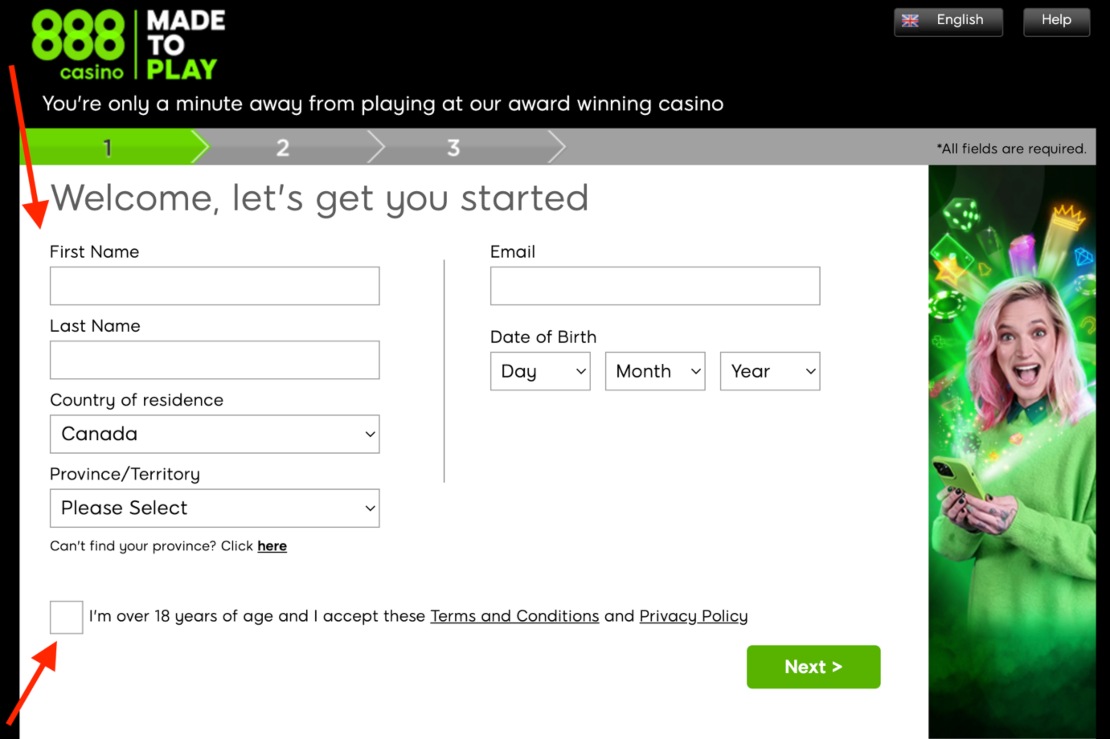
Task: Open the Year of birth dropdown
Action: pos(770,372)
